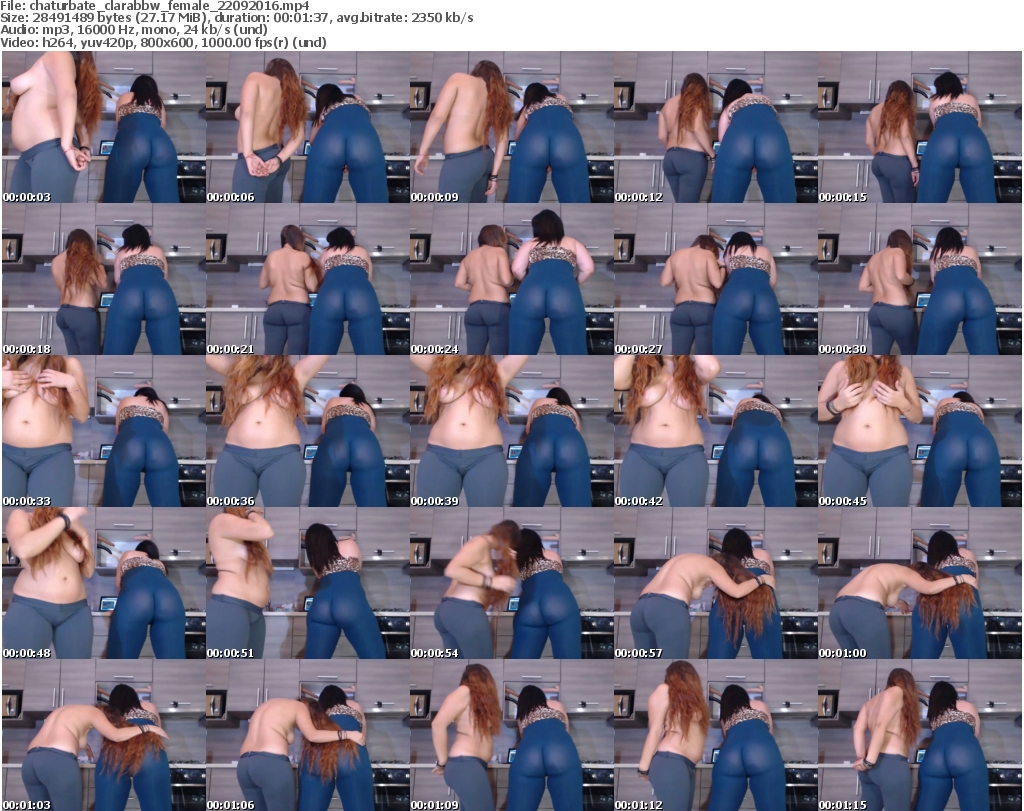Open the frame stamped 00:00:33
Screen dimensions: 1024x811
pos(104,431)
